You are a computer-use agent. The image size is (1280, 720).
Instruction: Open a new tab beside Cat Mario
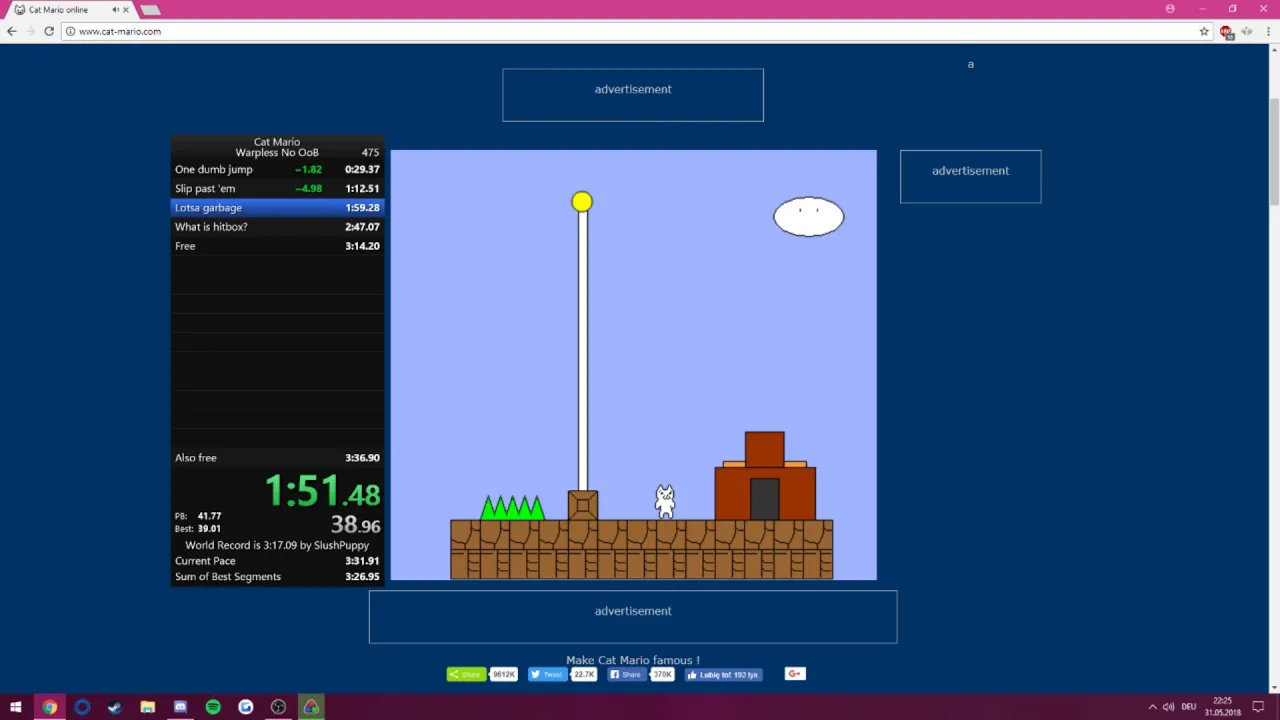pyautogui.click(x=150, y=9)
